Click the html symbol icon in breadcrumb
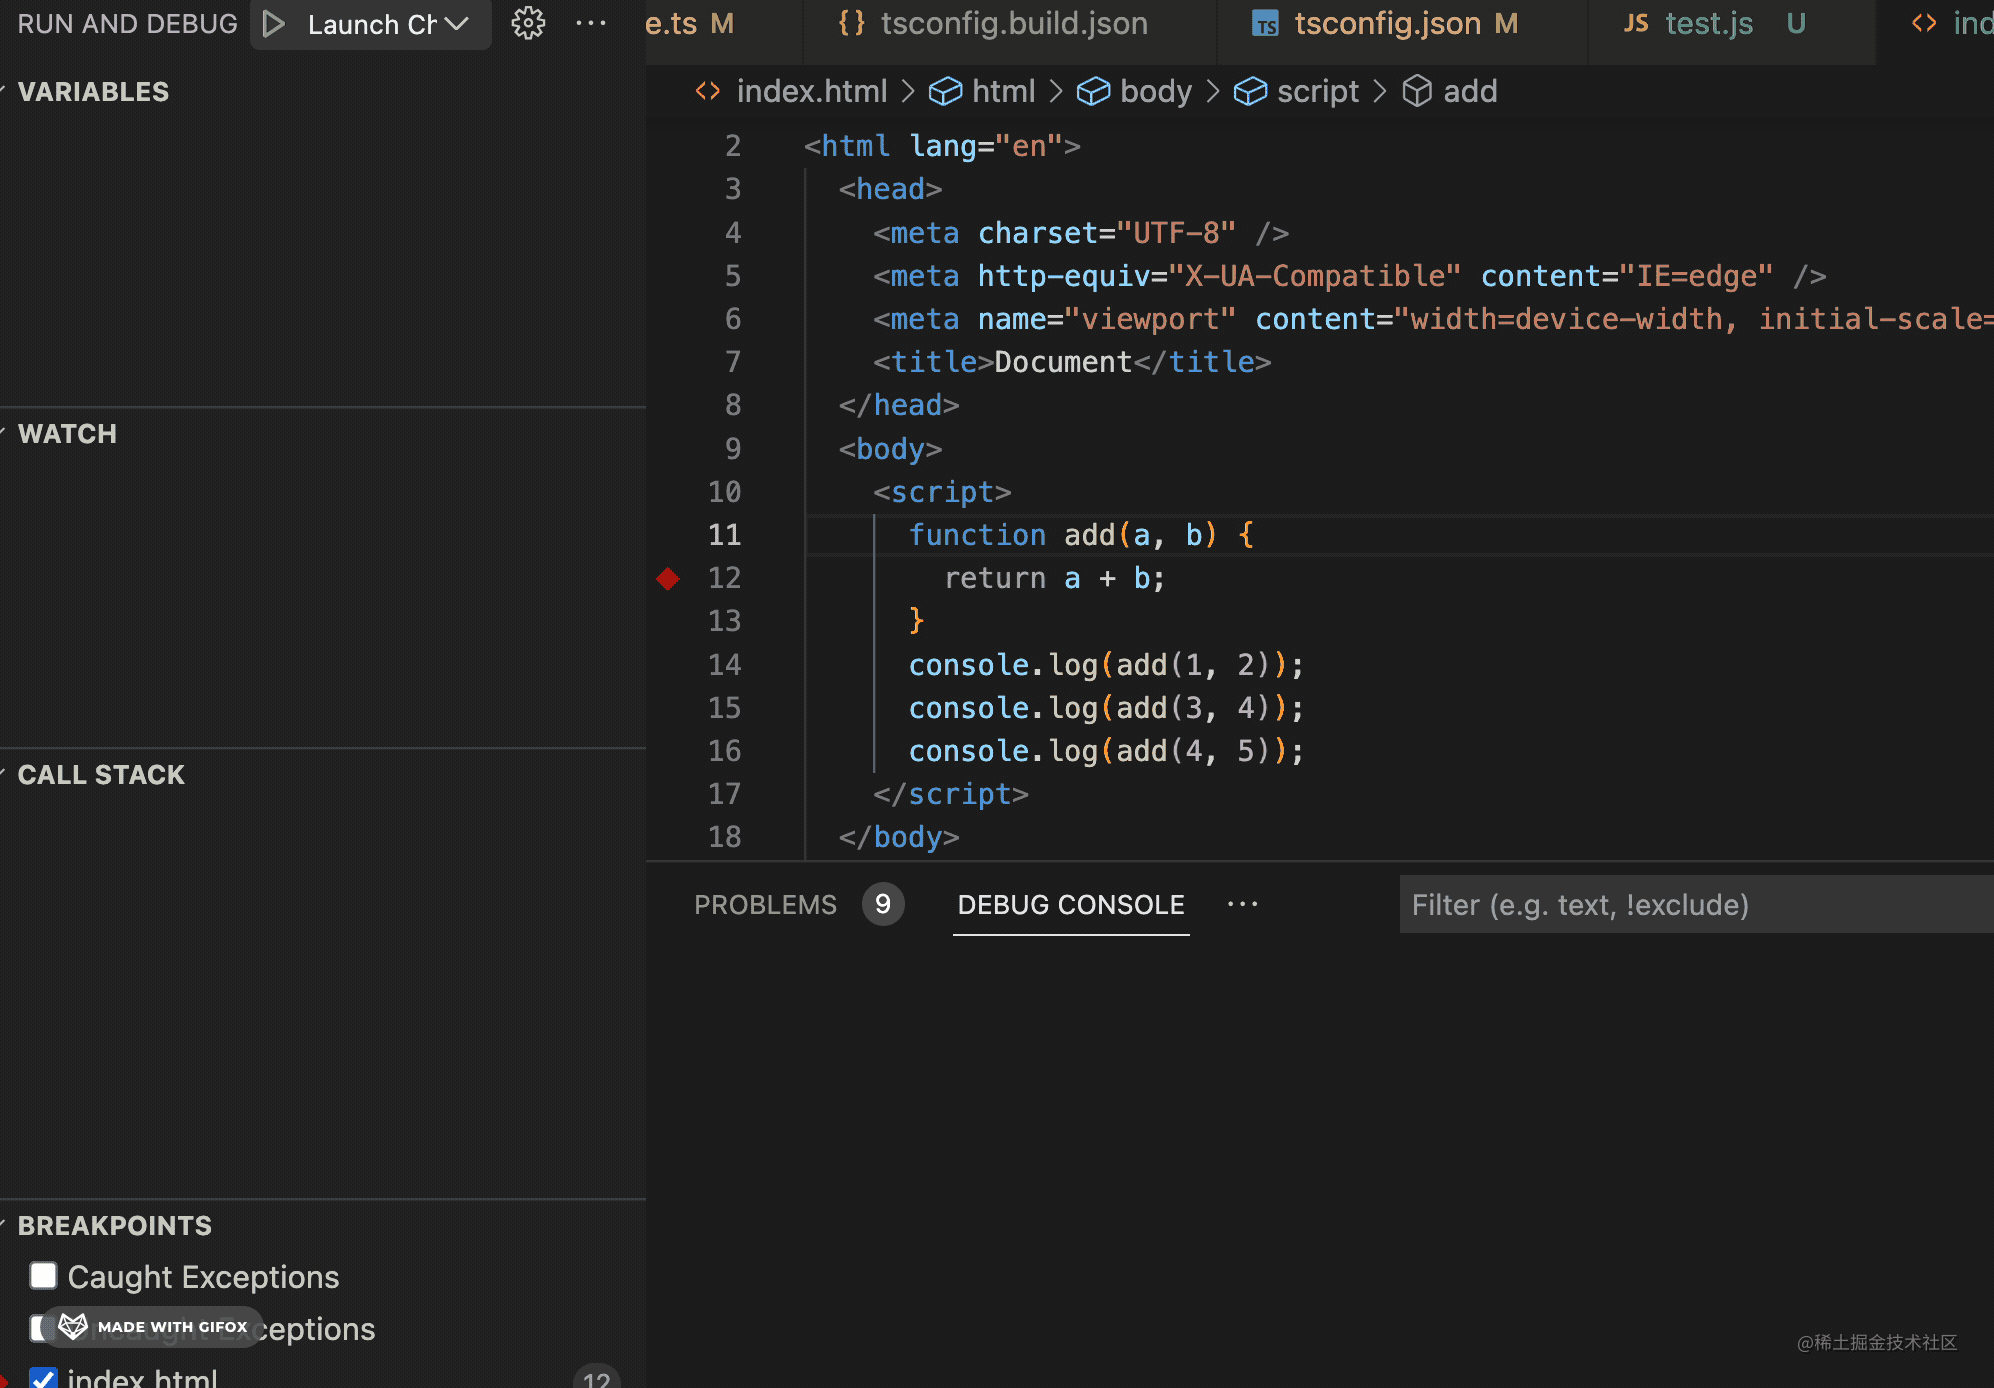Image resolution: width=1994 pixels, height=1388 pixels. point(945,92)
